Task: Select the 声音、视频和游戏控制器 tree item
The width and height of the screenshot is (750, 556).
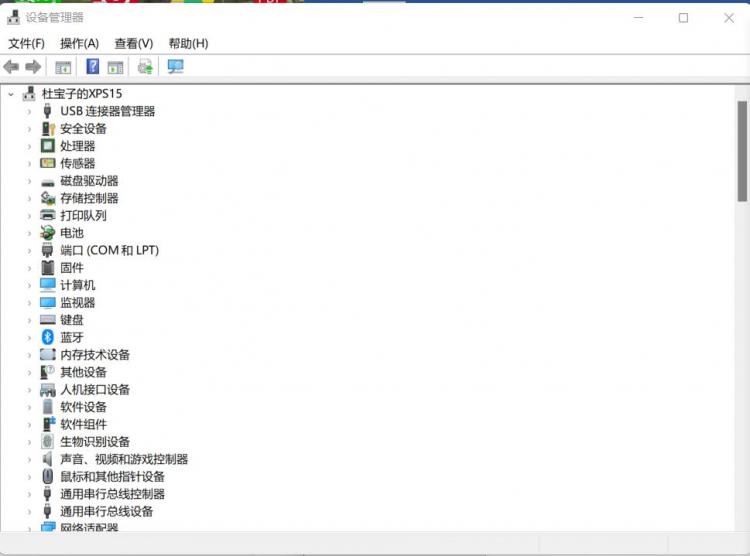Action: point(124,459)
